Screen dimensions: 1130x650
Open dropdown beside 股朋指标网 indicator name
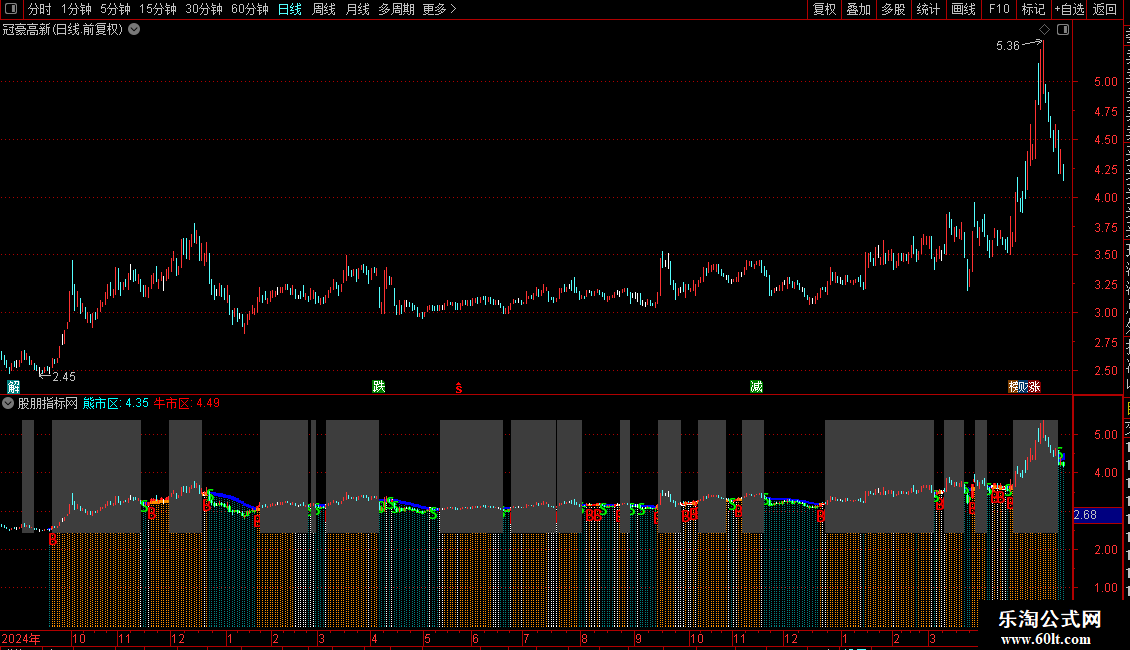point(8,404)
